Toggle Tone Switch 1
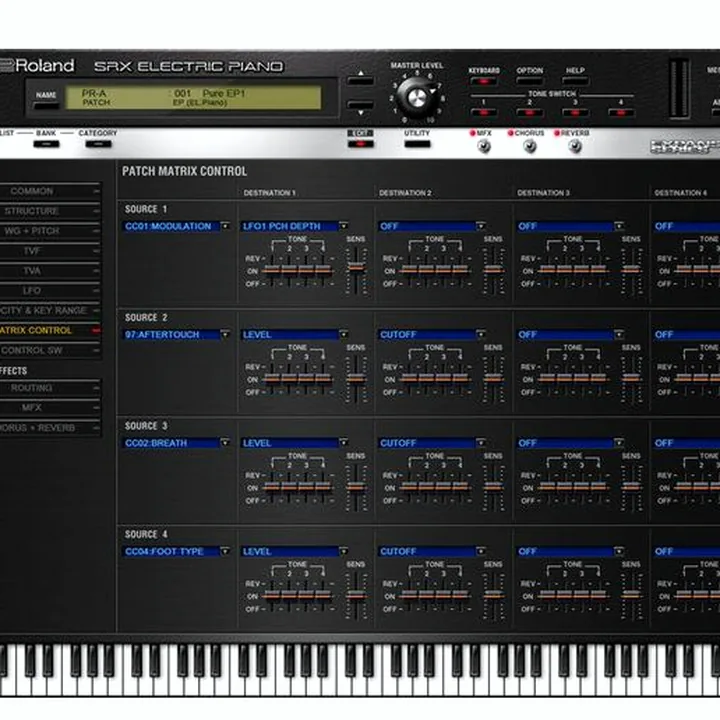The width and height of the screenshot is (720, 720). [x=484, y=112]
